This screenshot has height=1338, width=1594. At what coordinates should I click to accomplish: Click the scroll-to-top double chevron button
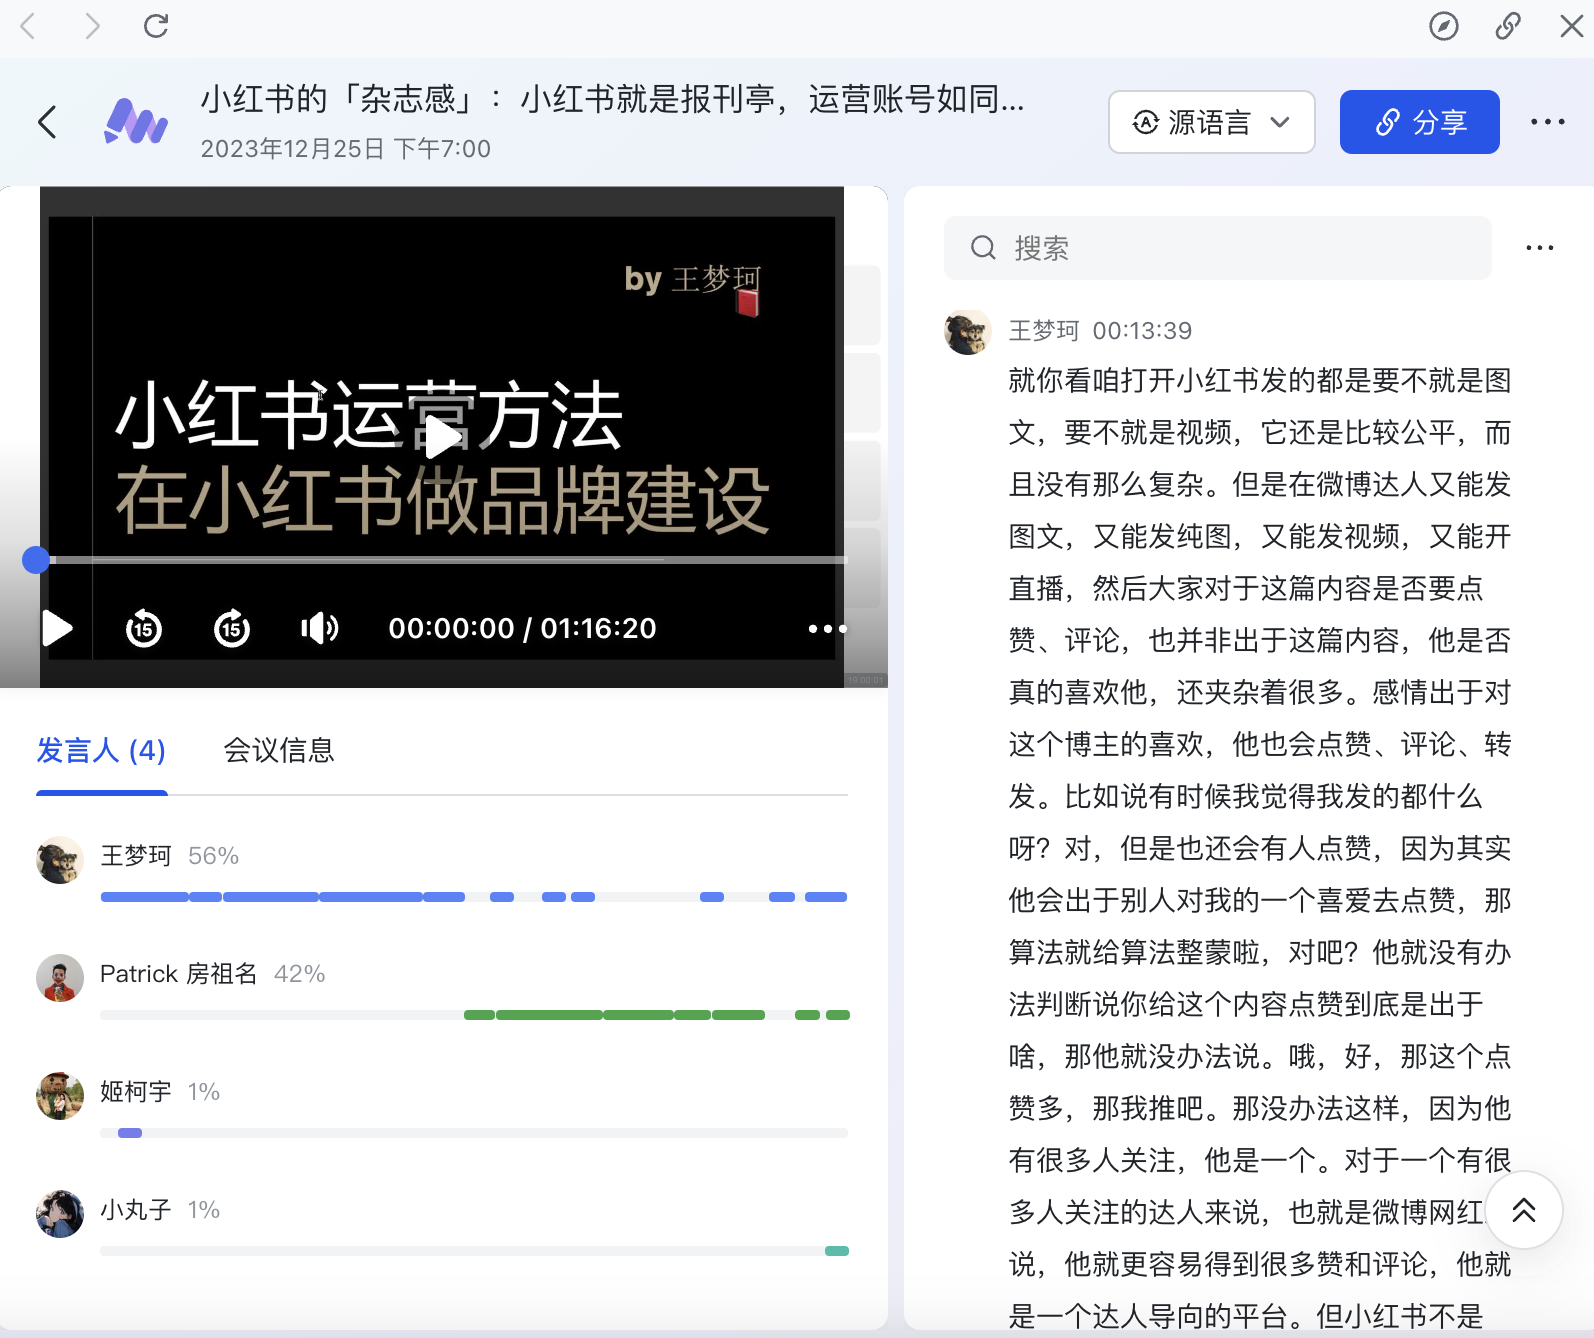click(1524, 1210)
